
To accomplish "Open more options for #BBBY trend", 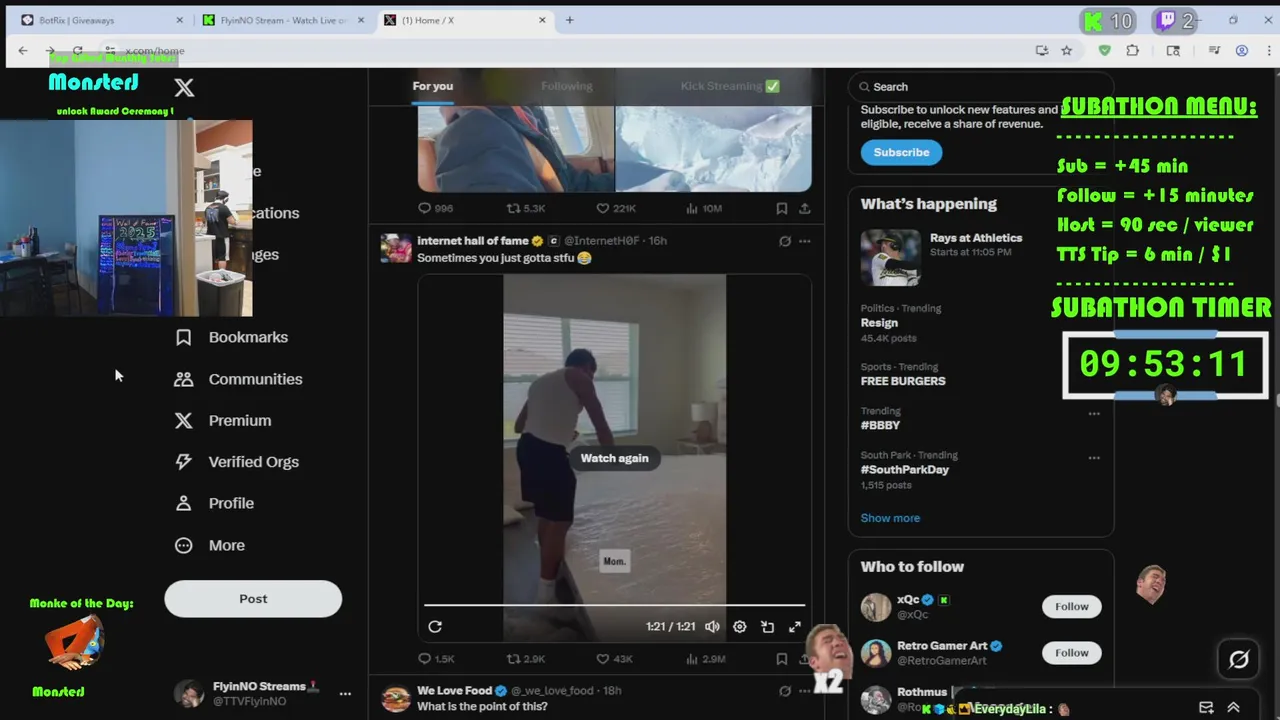I will [x=1094, y=413].
